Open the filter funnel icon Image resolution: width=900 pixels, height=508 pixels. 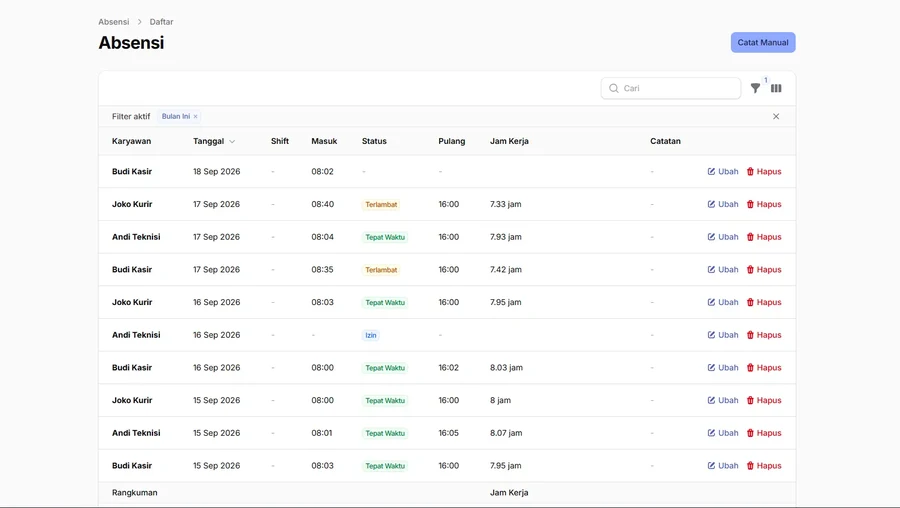pyautogui.click(x=755, y=88)
